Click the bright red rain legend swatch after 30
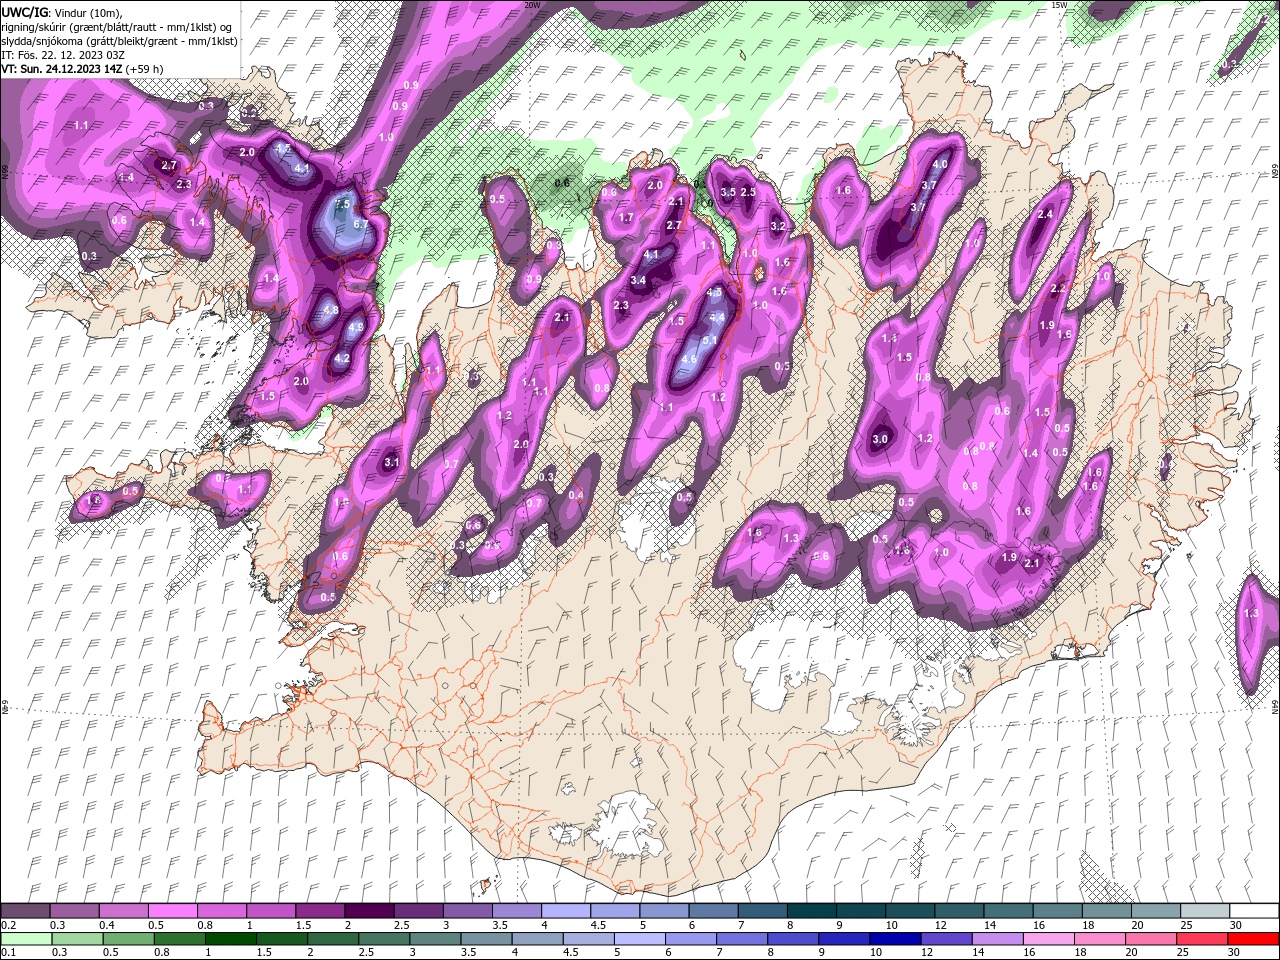 tap(1254, 938)
